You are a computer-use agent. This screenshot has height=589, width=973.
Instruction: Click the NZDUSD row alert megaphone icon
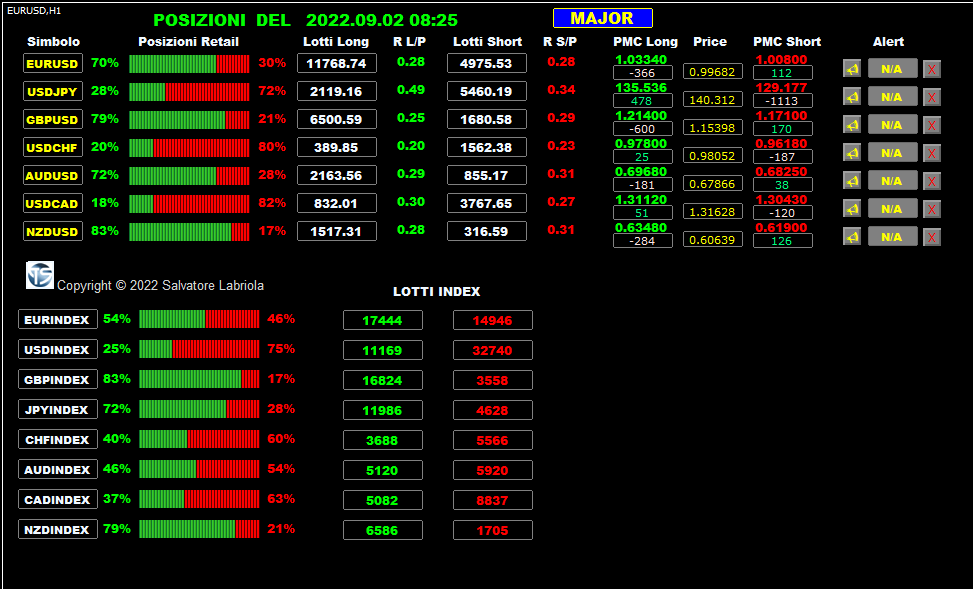point(852,236)
